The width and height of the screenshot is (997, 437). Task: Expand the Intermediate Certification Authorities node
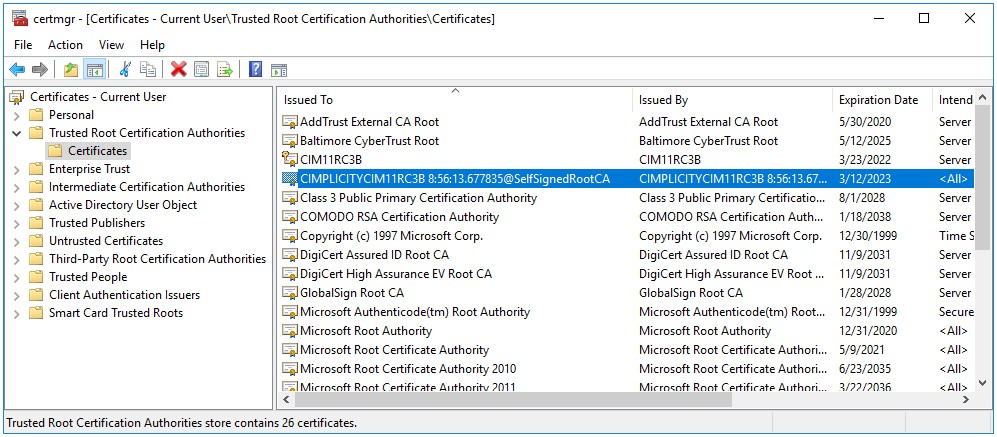click(17, 187)
